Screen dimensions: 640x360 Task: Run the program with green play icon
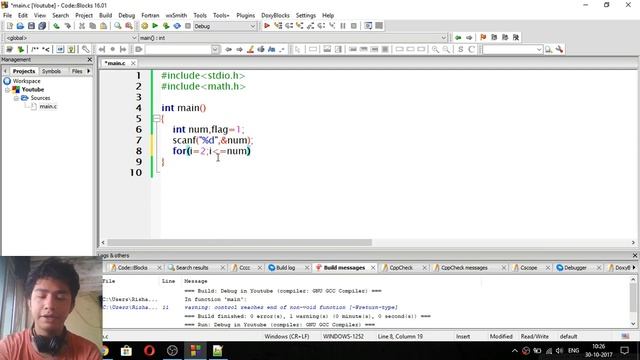point(155,26)
